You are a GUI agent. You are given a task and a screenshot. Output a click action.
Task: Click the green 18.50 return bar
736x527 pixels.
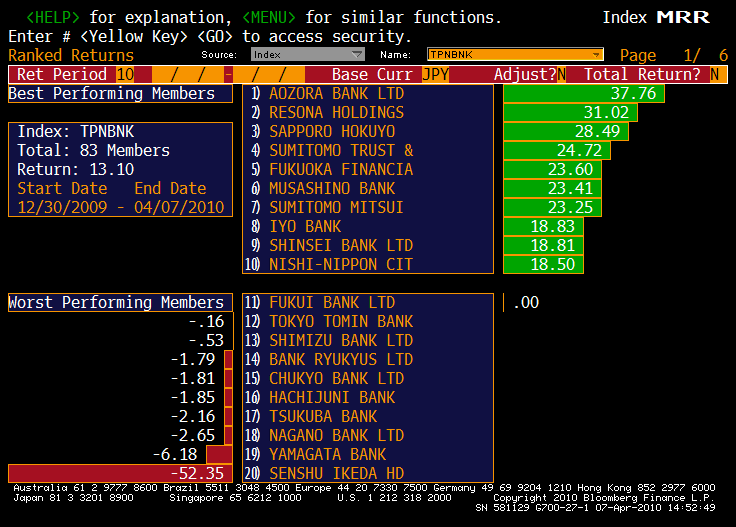(x=543, y=265)
